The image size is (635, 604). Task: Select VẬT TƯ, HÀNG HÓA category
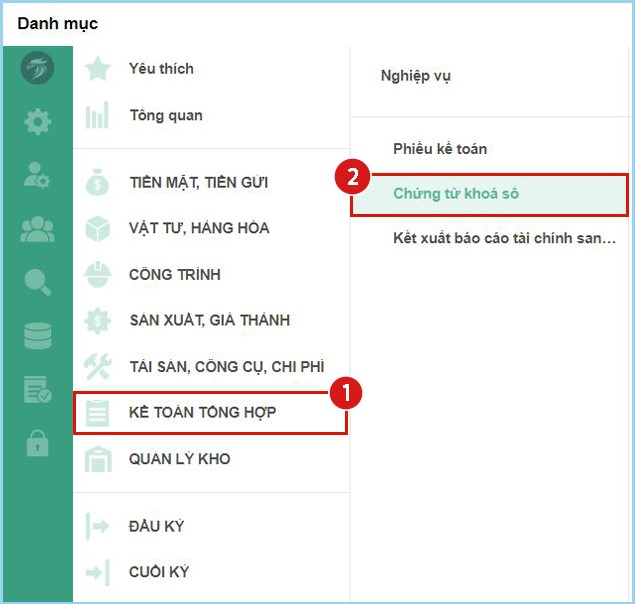(198, 228)
